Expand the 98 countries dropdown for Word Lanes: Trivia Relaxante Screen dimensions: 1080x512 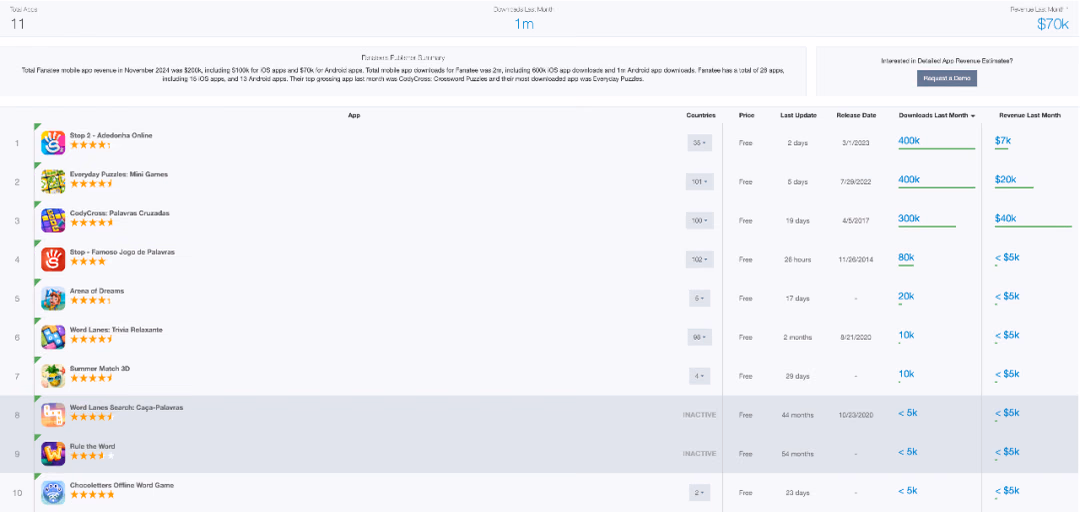pyautogui.click(x=700, y=338)
